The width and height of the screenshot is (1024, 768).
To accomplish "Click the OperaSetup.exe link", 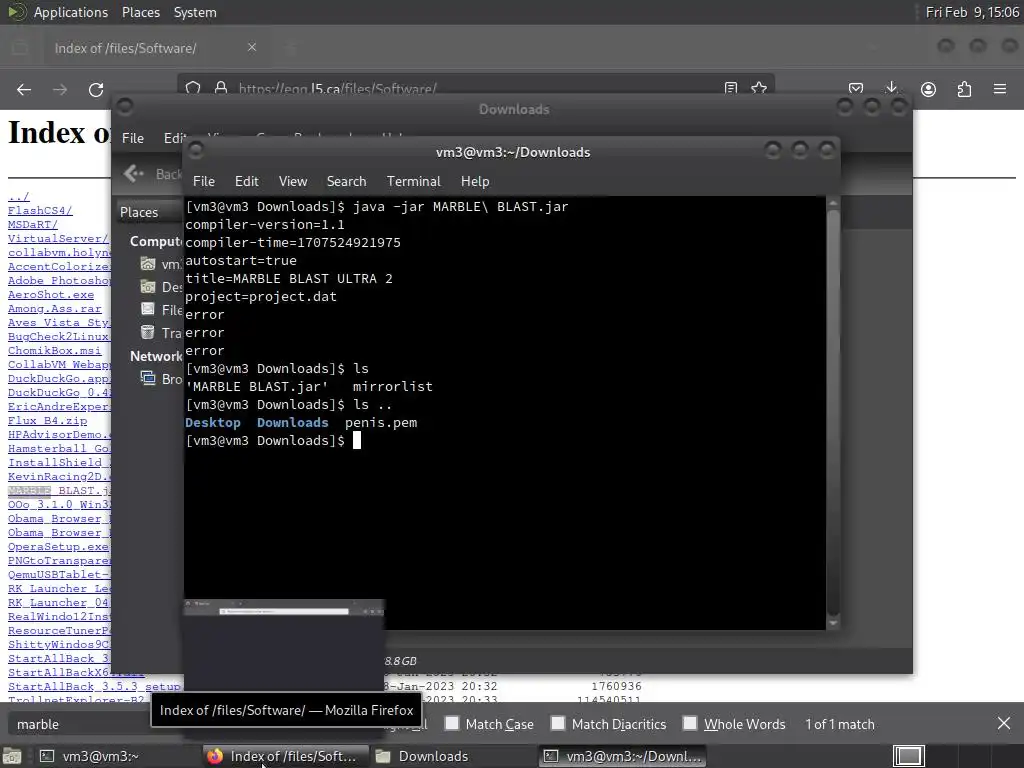I will pyautogui.click(x=58, y=547).
